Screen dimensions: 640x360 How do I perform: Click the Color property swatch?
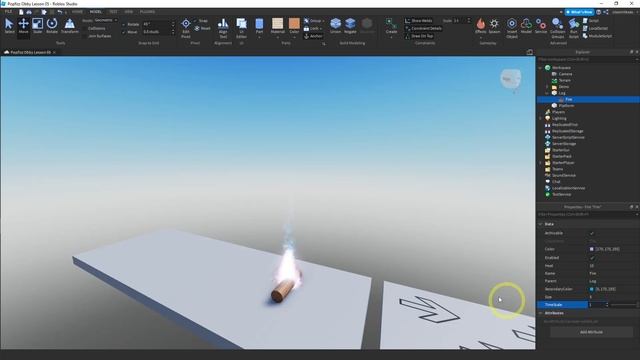coord(591,249)
